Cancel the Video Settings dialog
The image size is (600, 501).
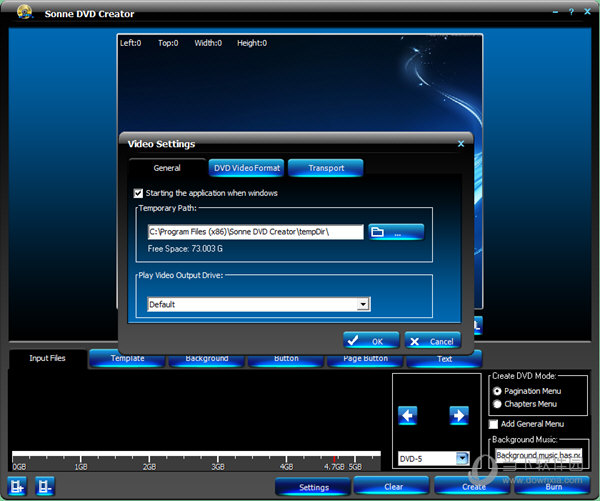pyautogui.click(x=433, y=341)
